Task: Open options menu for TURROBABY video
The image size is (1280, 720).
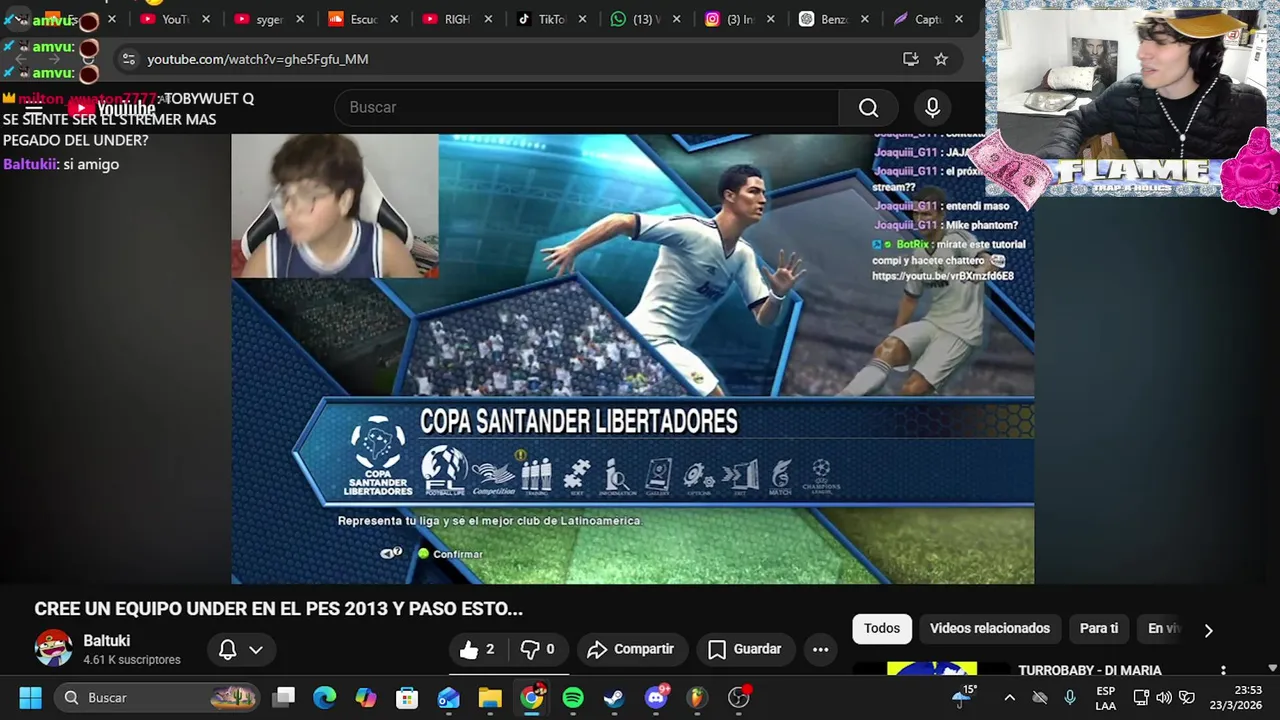Action: pyautogui.click(x=1222, y=671)
